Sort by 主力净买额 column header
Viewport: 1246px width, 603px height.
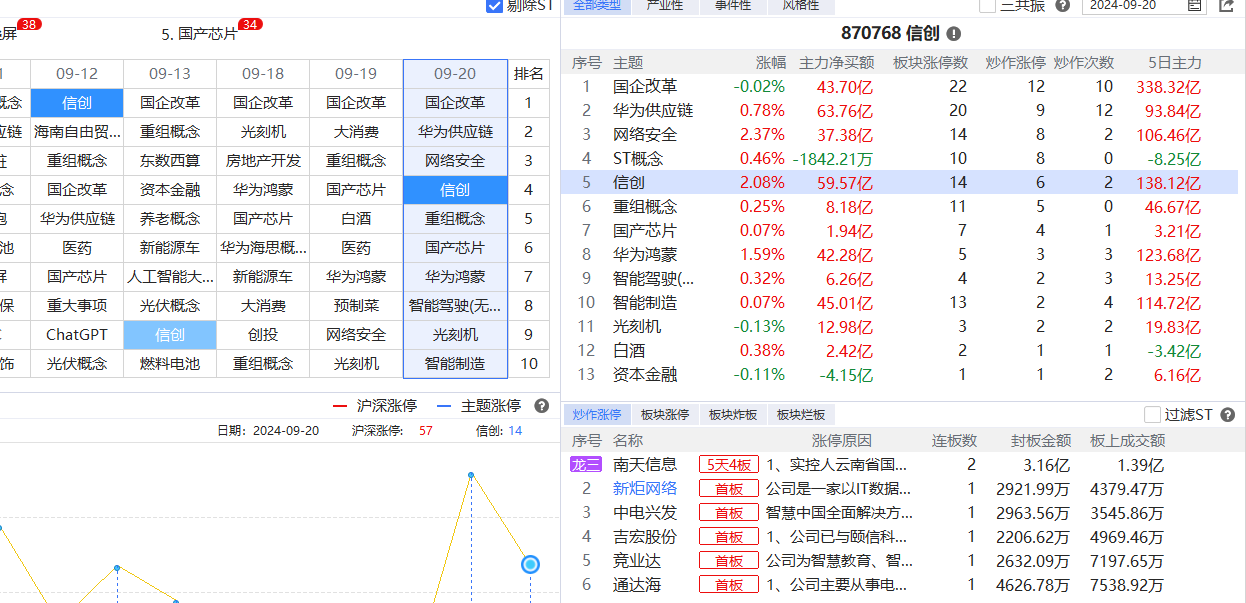[x=836, y=63]
